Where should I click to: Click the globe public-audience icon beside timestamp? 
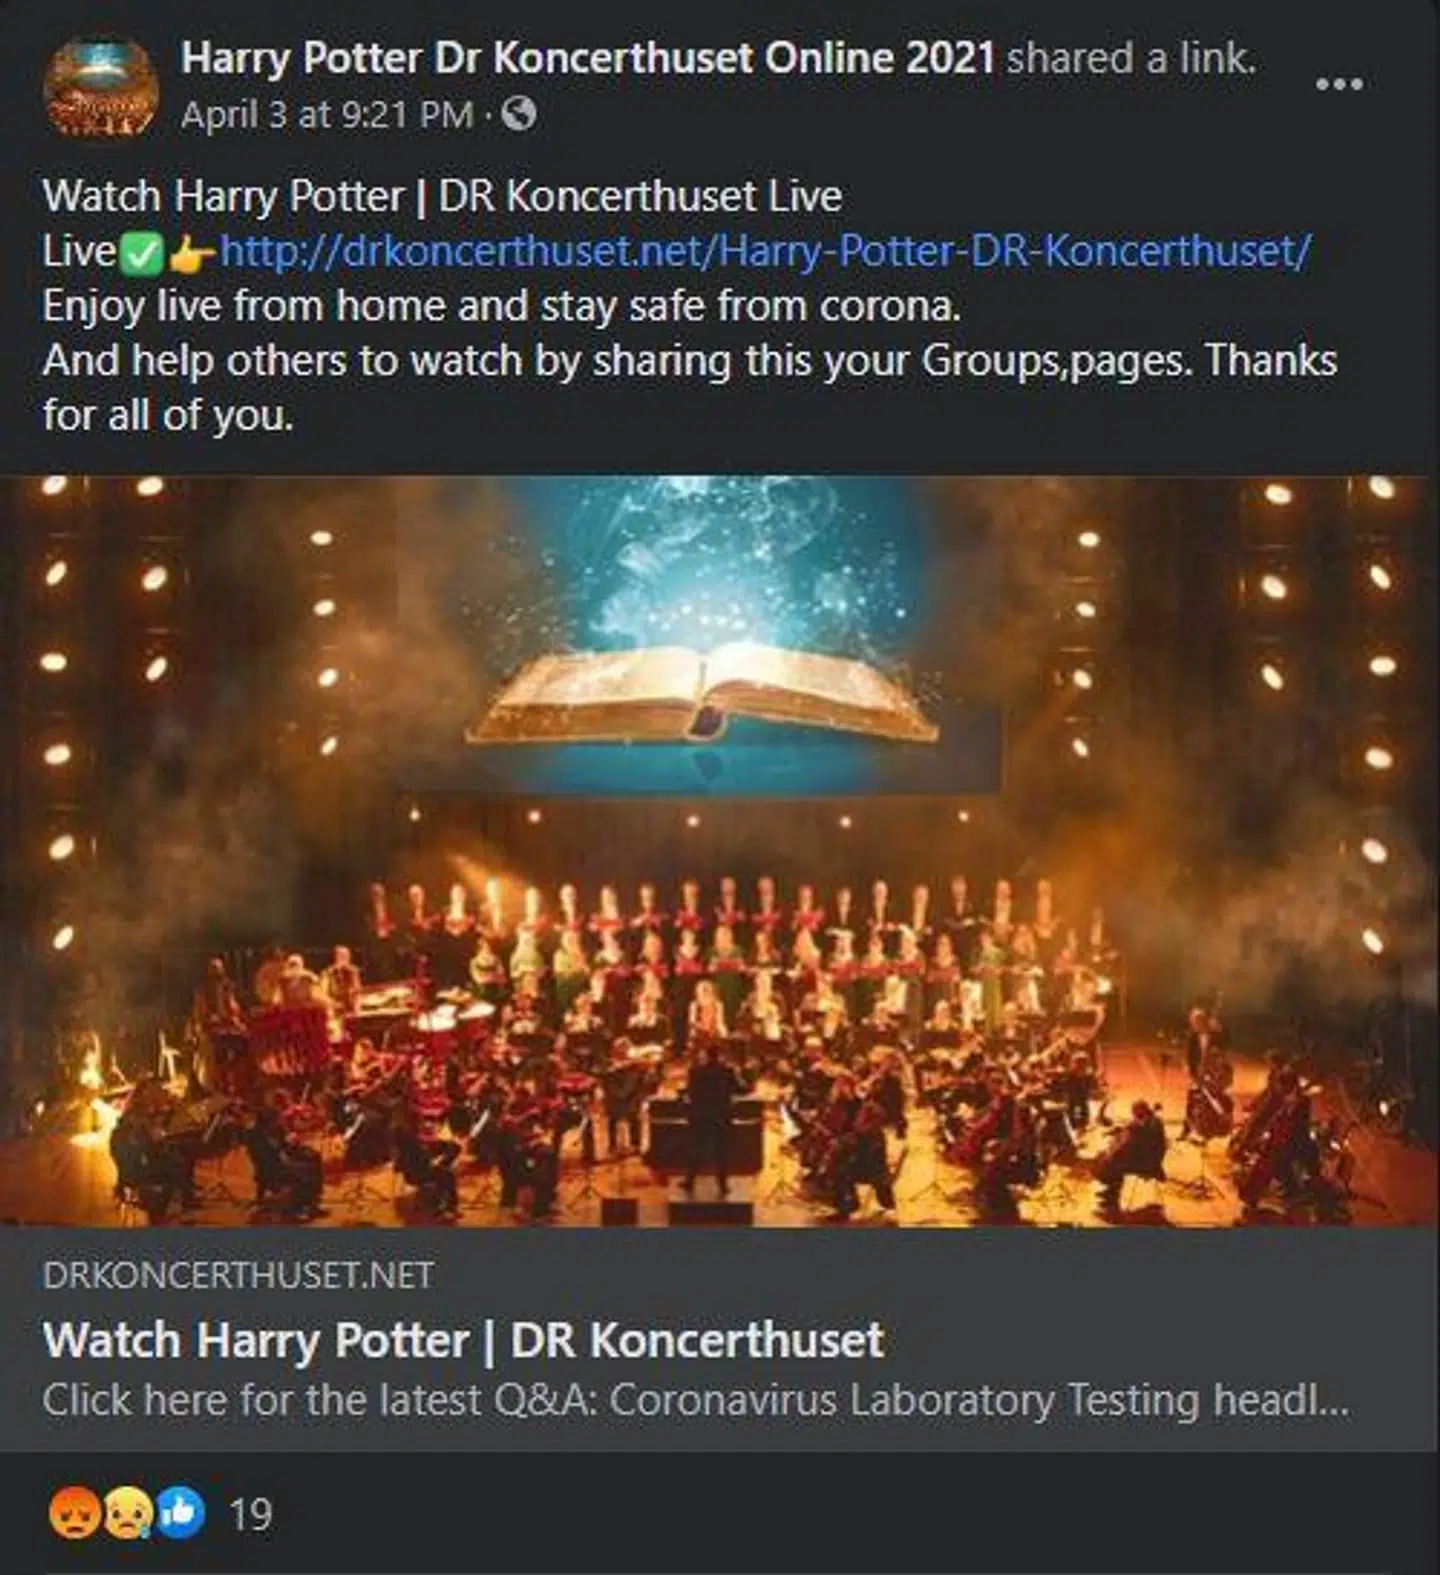517,115
